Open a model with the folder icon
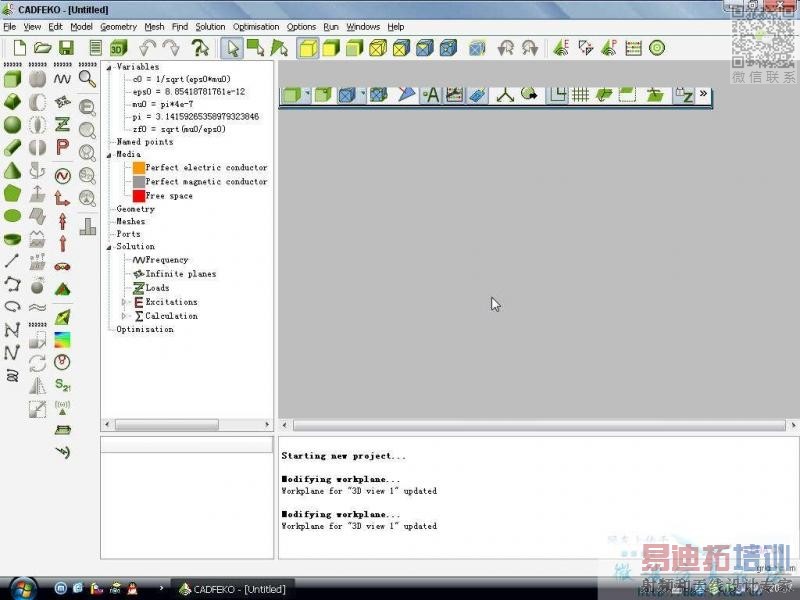This screenshot has width=800, height=600. (x=43, y=48)
